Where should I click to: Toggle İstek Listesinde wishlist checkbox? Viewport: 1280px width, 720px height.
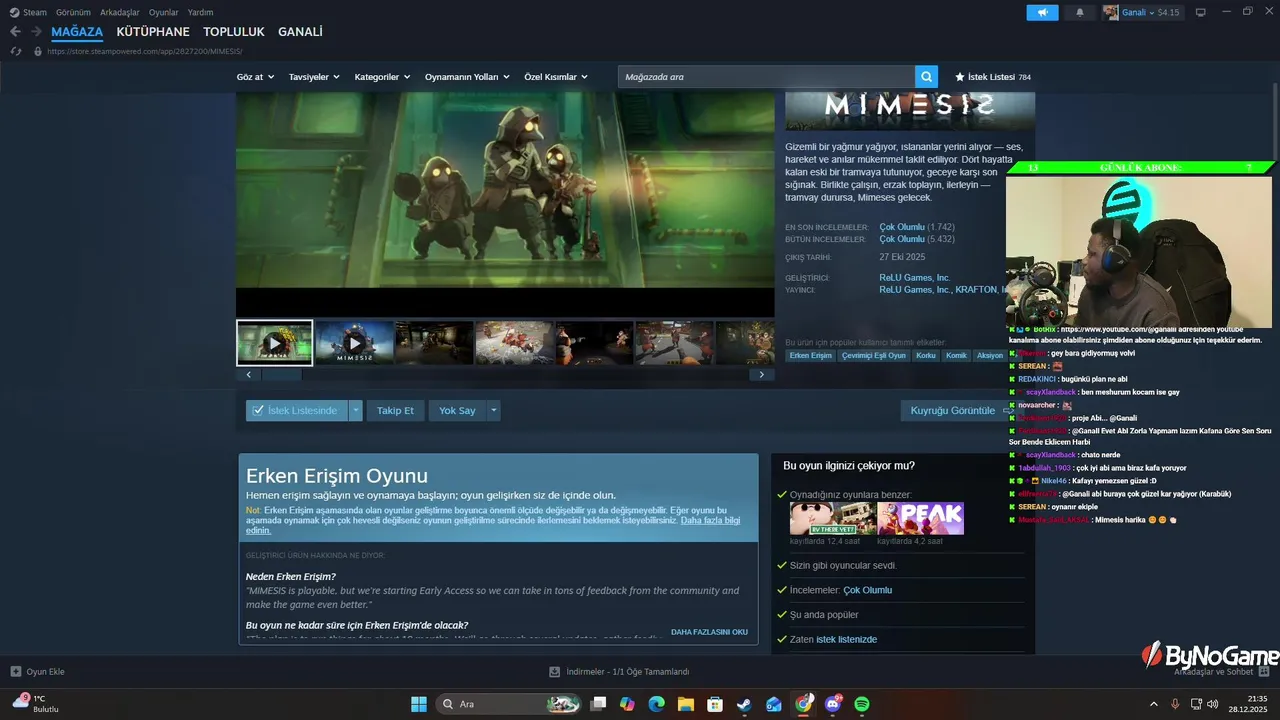258,410
